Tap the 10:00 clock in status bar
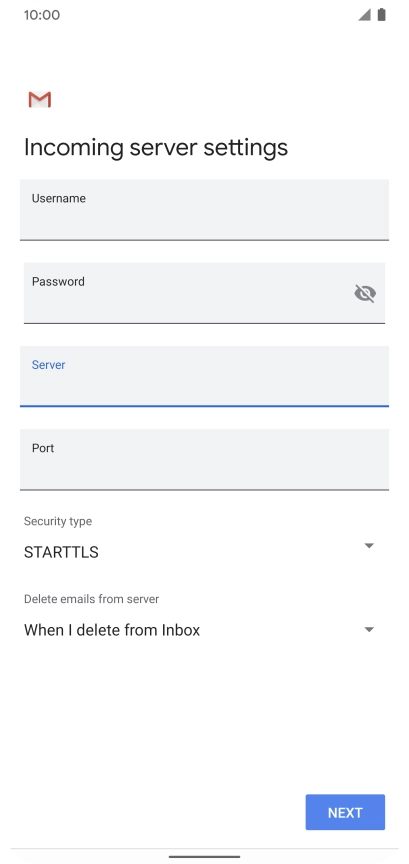409x864 pixels. click(x=42, y=15)
